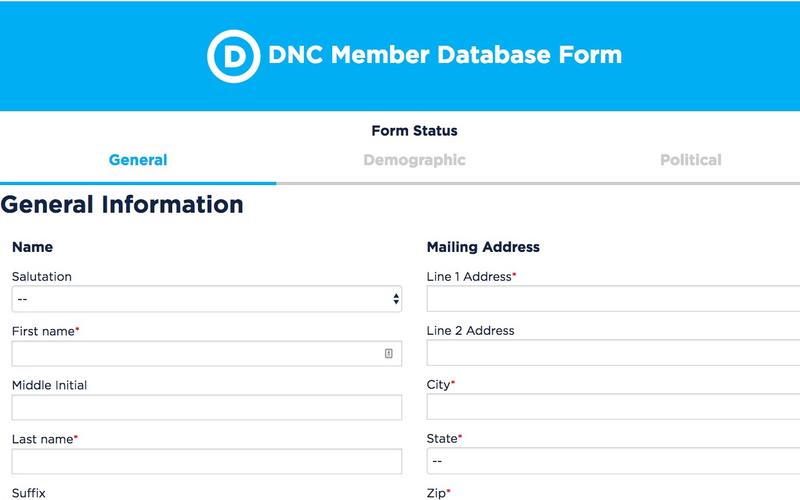Click the City input field
800x500 pixels.
(612, 407)
